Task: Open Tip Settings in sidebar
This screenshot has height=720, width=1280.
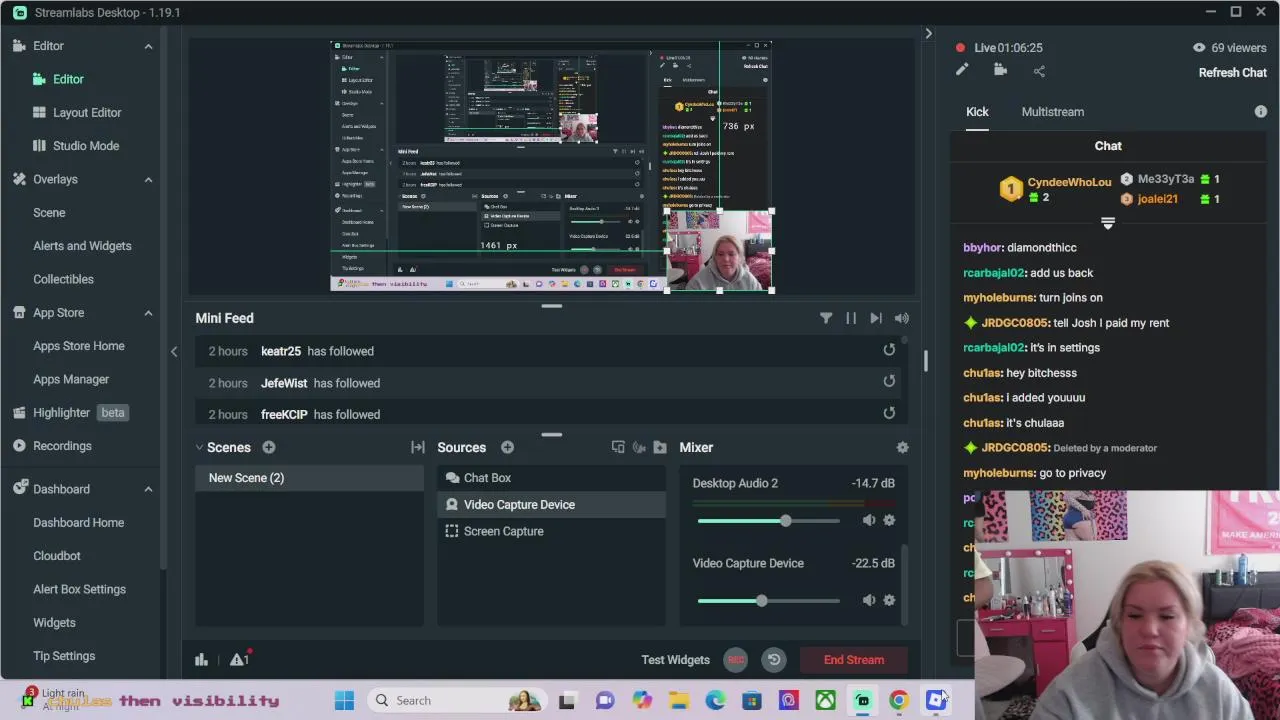Action: pyautogui.click(x=64, y=656)
